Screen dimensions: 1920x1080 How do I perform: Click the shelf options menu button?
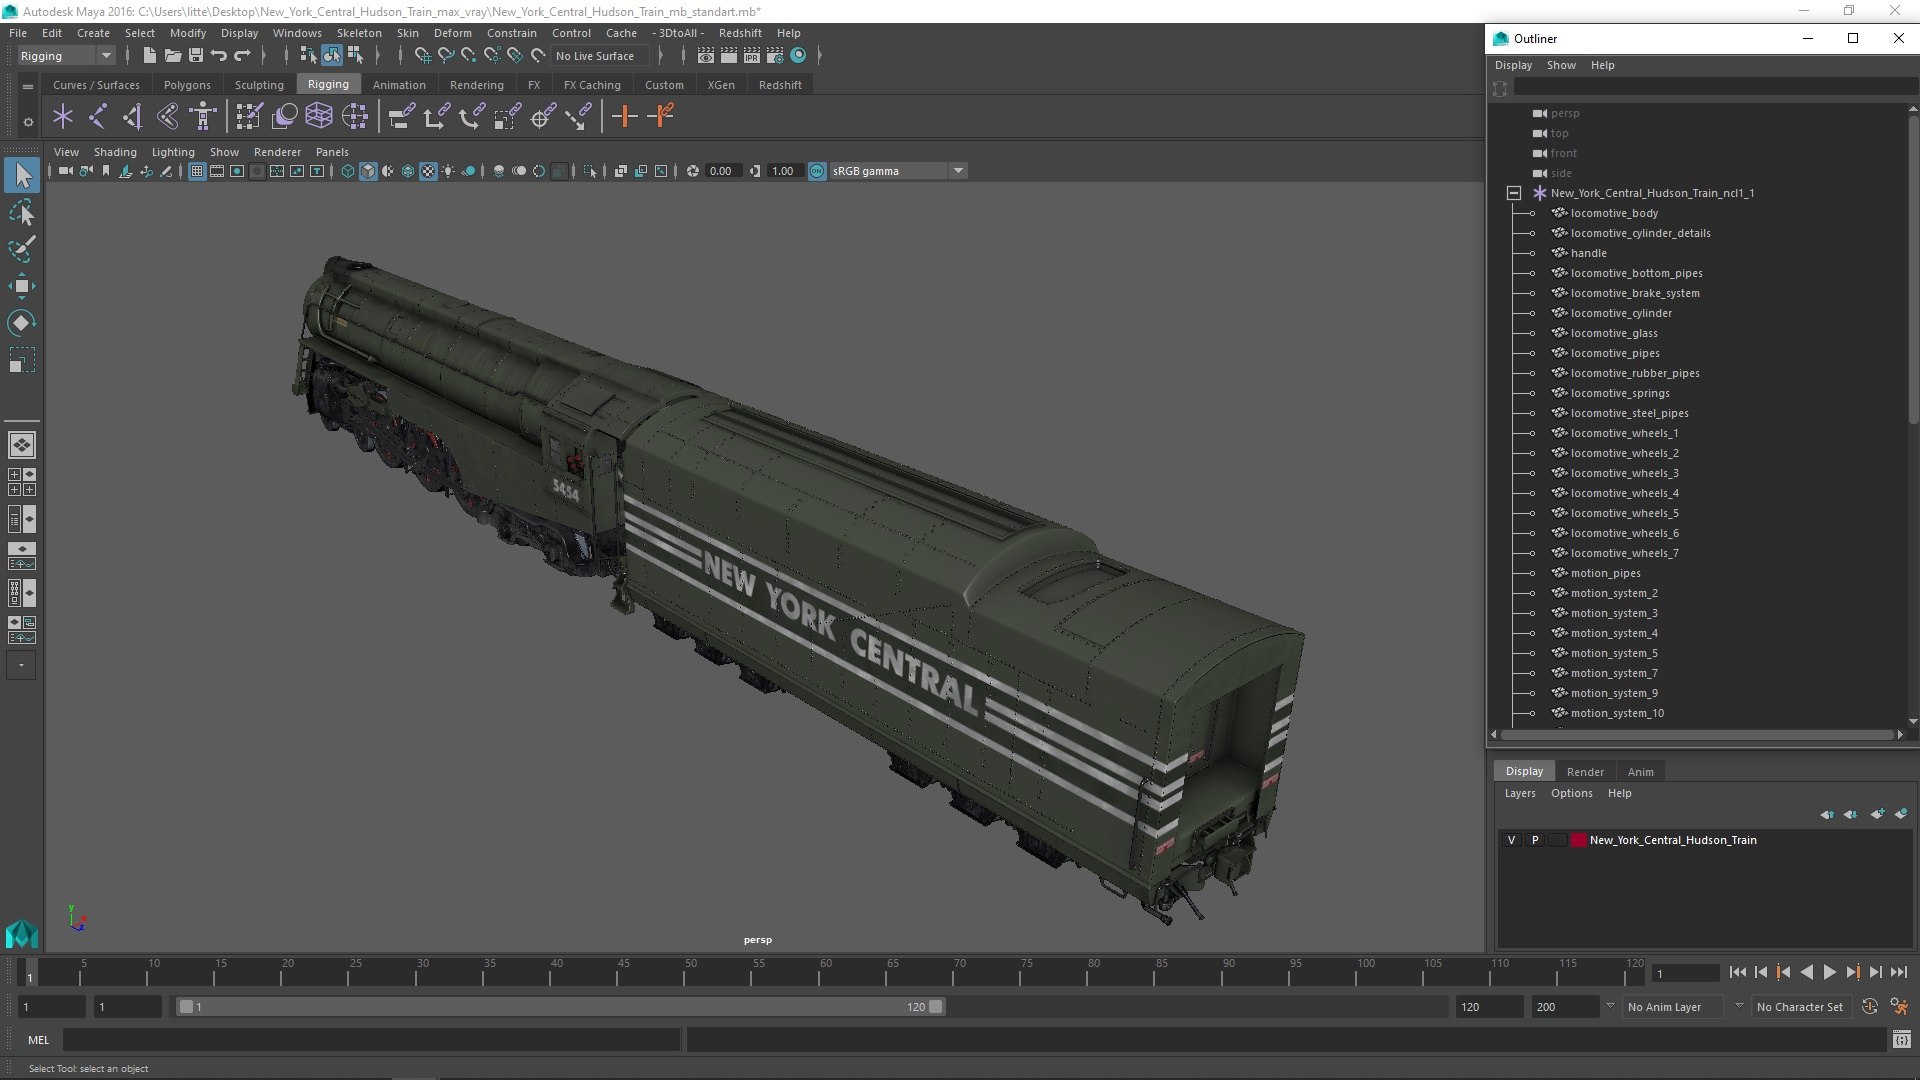pyautogui.click(x=28, y=122)
